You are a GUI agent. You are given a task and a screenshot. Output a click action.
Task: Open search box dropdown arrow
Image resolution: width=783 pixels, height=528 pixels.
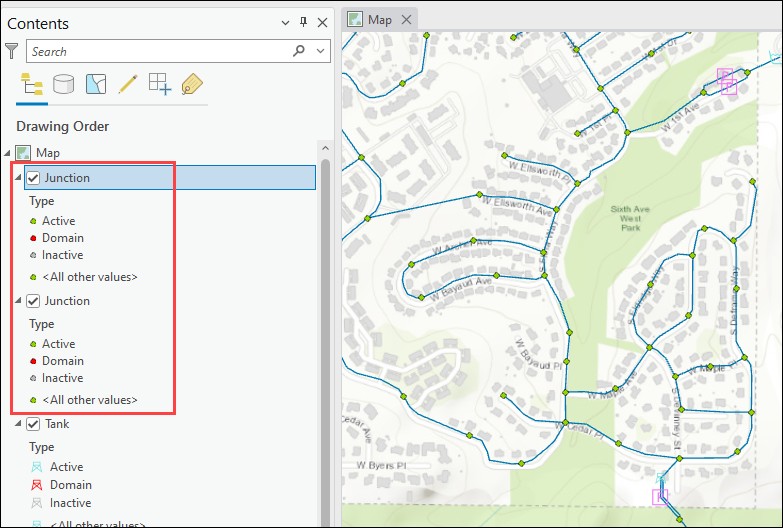pyautogui.click(x=321, y=51)
